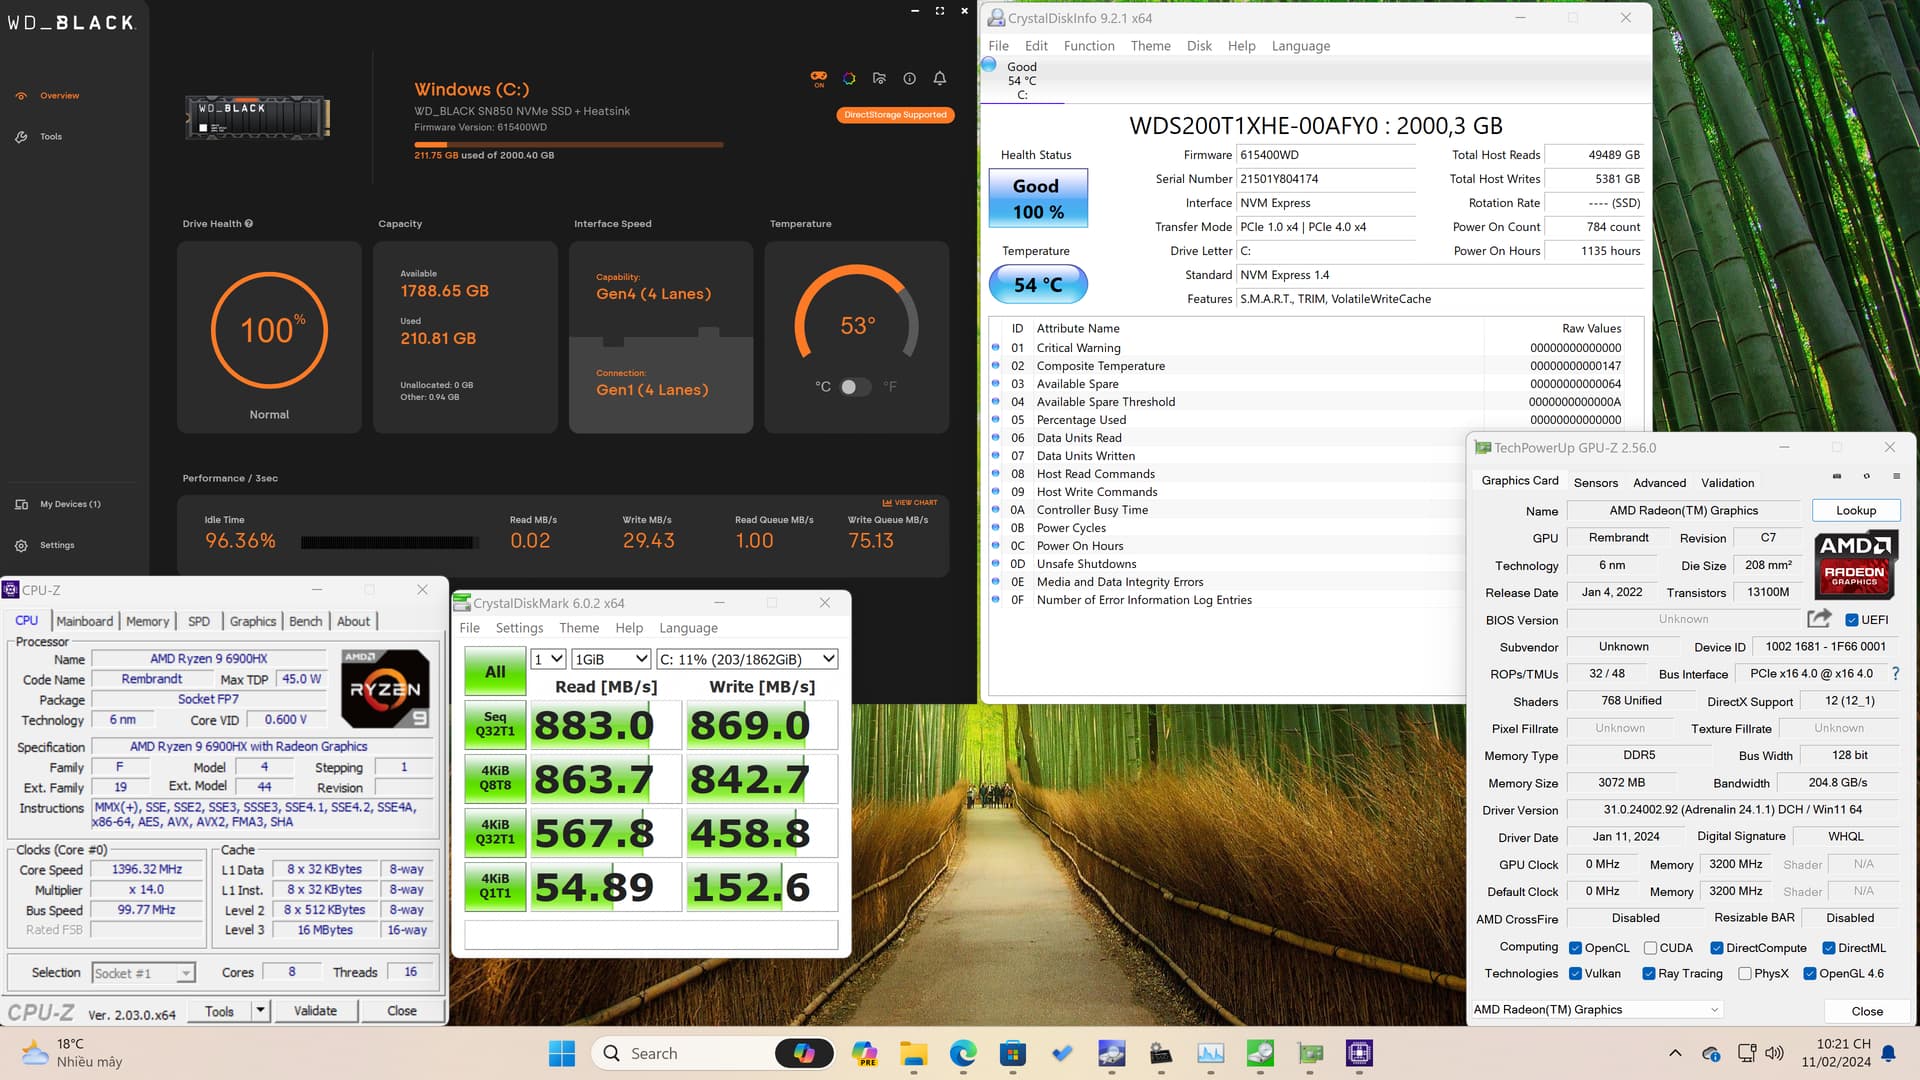The height and width of the screenshot is (1080, 1920).
Task: Switch to CrystalDiskMark green taskbar icon
Action: [x=1260, y=1053]
